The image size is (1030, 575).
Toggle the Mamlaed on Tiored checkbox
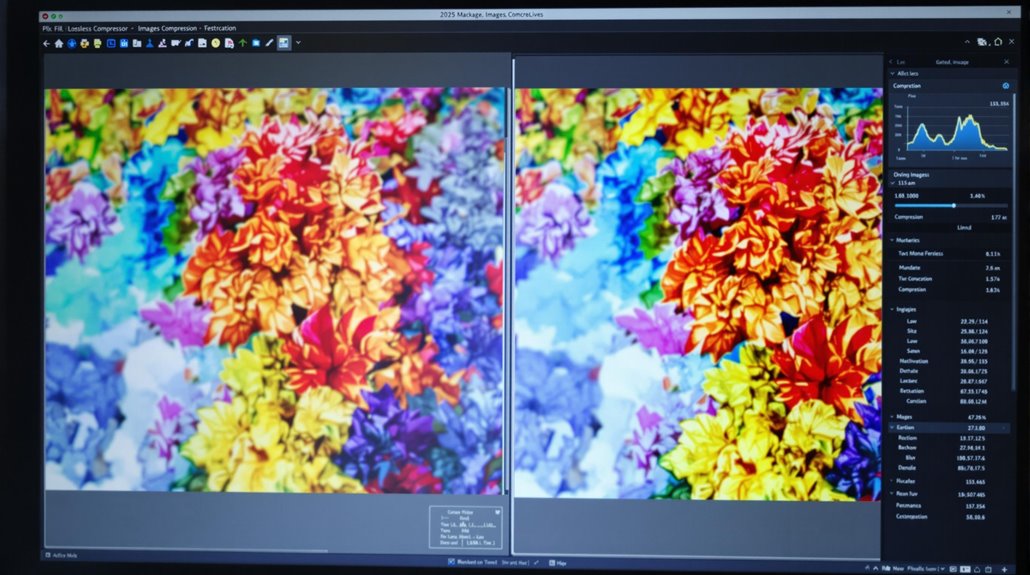click(451, 562)
